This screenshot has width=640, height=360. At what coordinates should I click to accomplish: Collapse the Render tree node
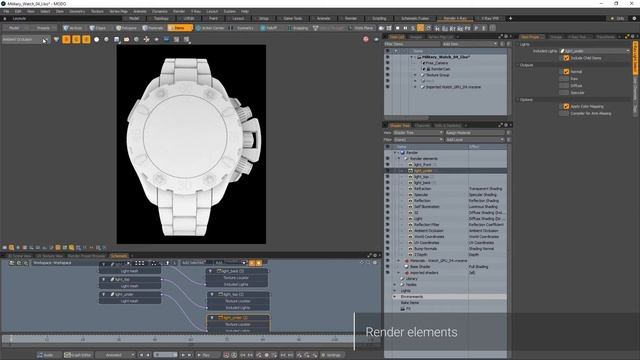(x=395, y=153)
